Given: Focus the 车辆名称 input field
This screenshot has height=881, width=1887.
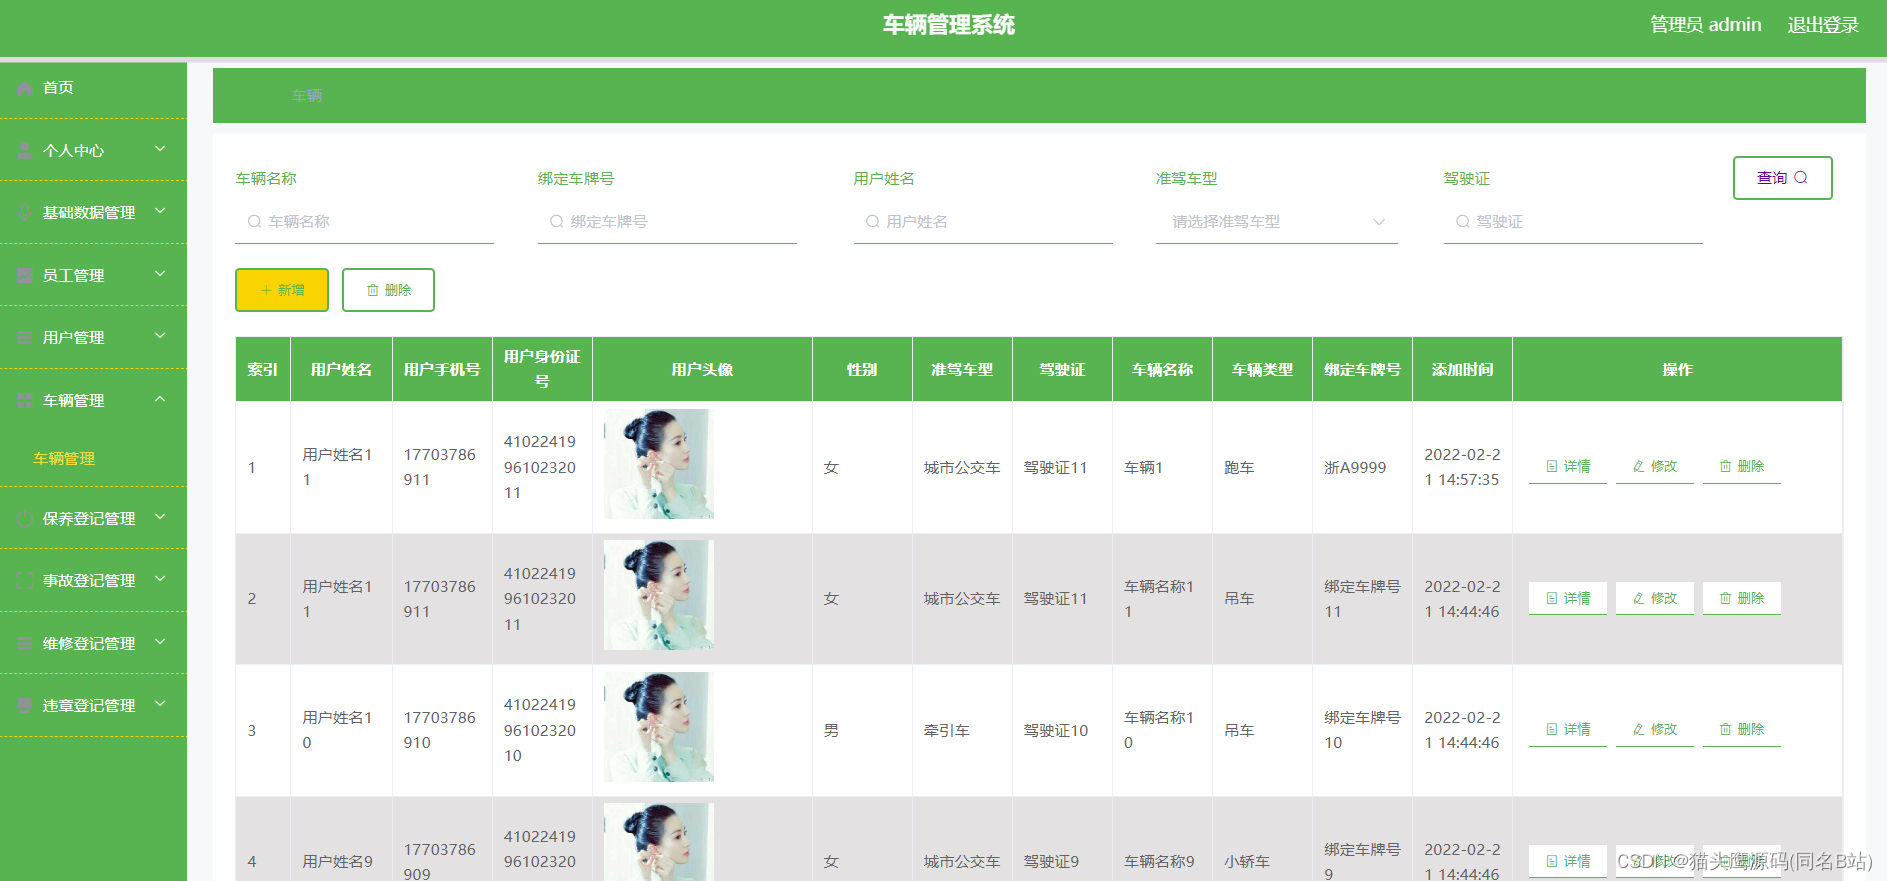Looking at the screenshot, I should tap(365, 222).
